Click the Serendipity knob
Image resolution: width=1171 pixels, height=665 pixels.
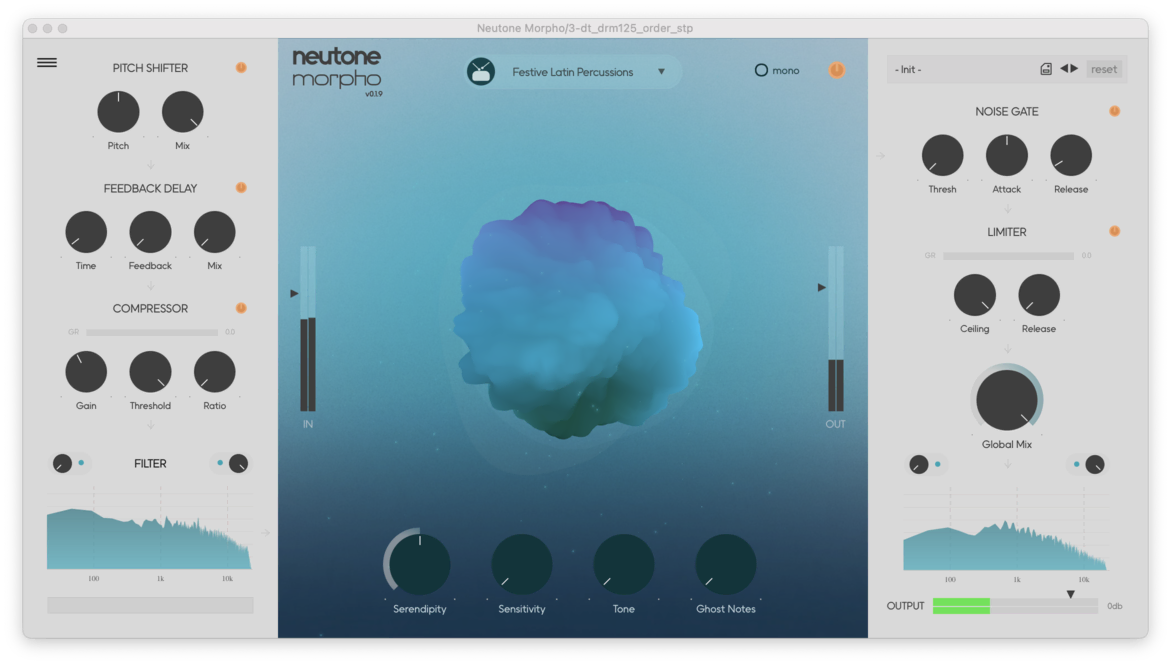pyautogui.click(x=420, y=564)
